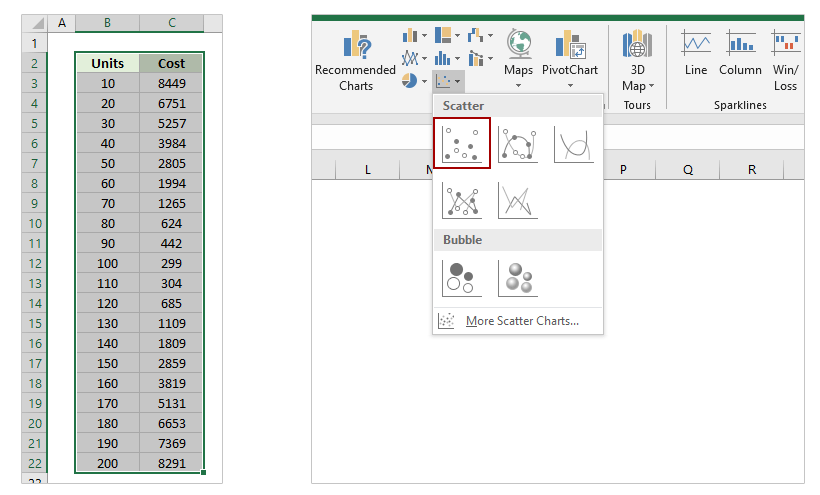Select the 3-D Bubble chart
The image size is (820, 495).
pyautogui.click(x=518, y=278)
